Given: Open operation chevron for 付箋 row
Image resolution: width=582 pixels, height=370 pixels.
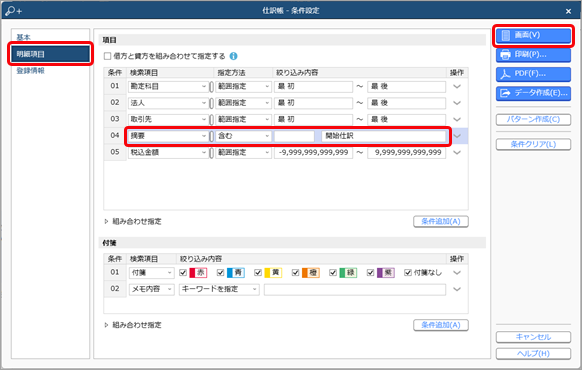Looking at the screenshot, I should [457, 273].
